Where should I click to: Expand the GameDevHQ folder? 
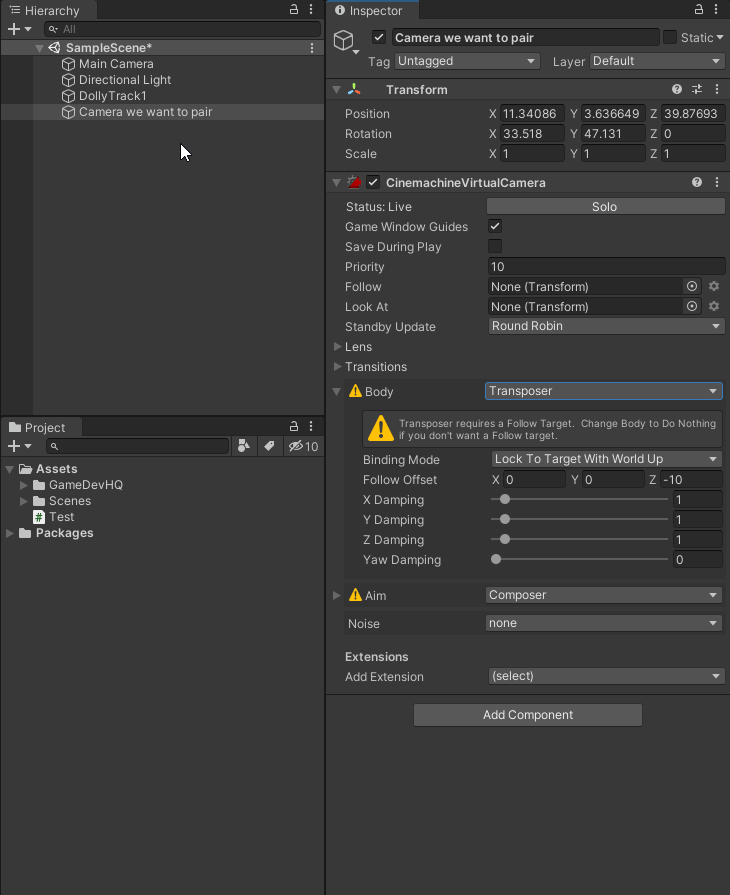[23, 485]
